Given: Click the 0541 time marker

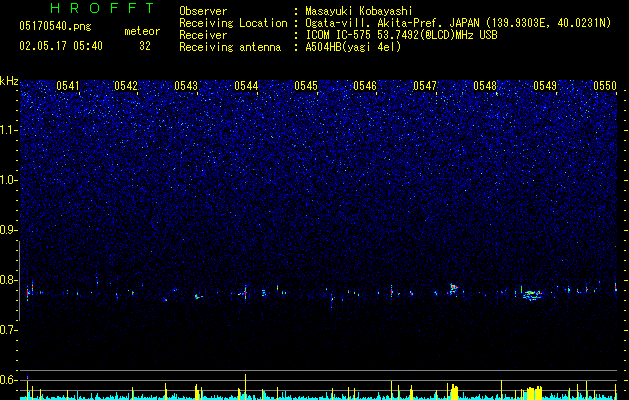Looking at the screenshot, I should 68,86.
